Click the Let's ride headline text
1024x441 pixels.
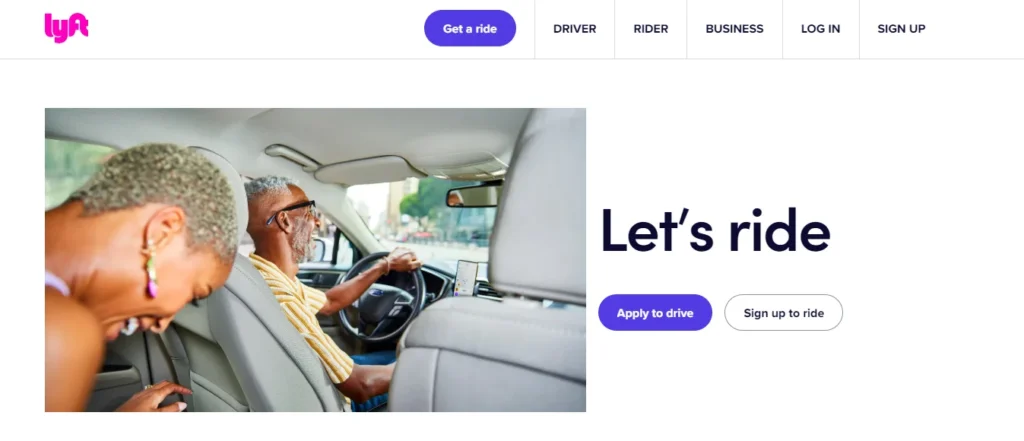(x=715, y=231)
